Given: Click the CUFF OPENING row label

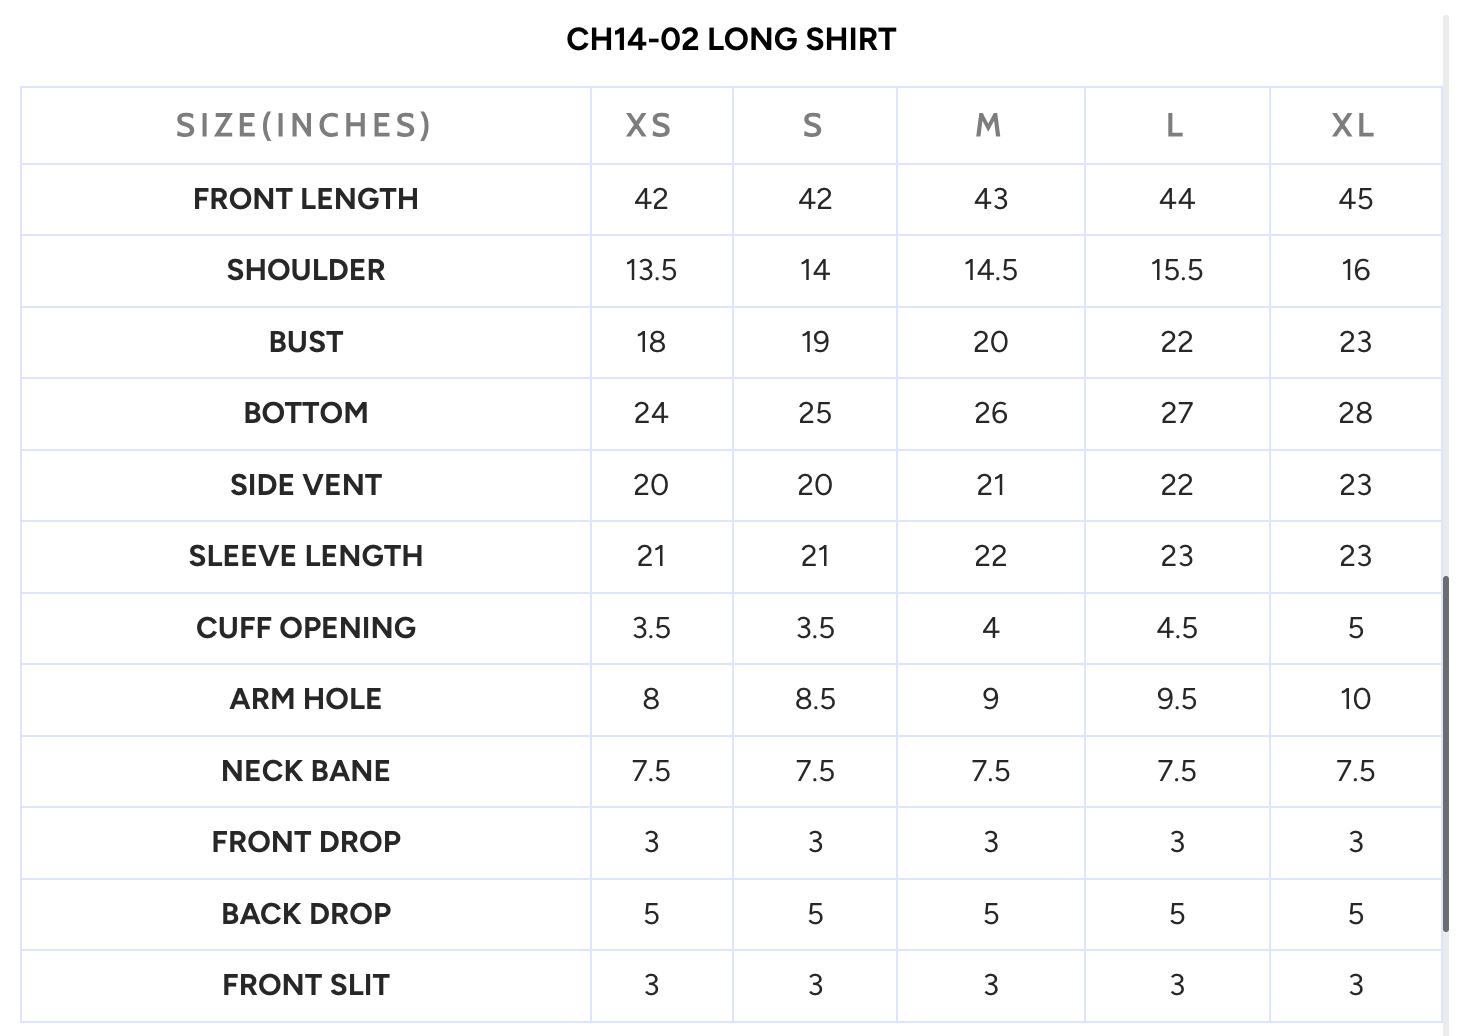Looking at the screenshot, I should pyautogui.click(x=306, y=628).
